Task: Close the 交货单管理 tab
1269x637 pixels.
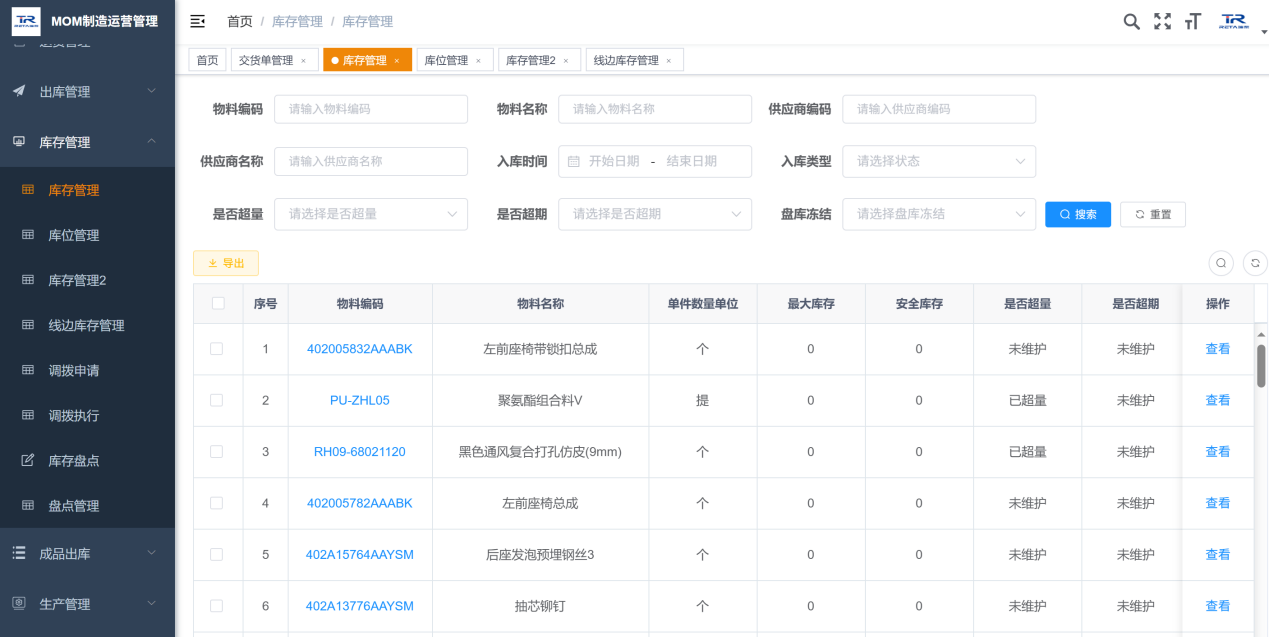Action: [304, 61]
